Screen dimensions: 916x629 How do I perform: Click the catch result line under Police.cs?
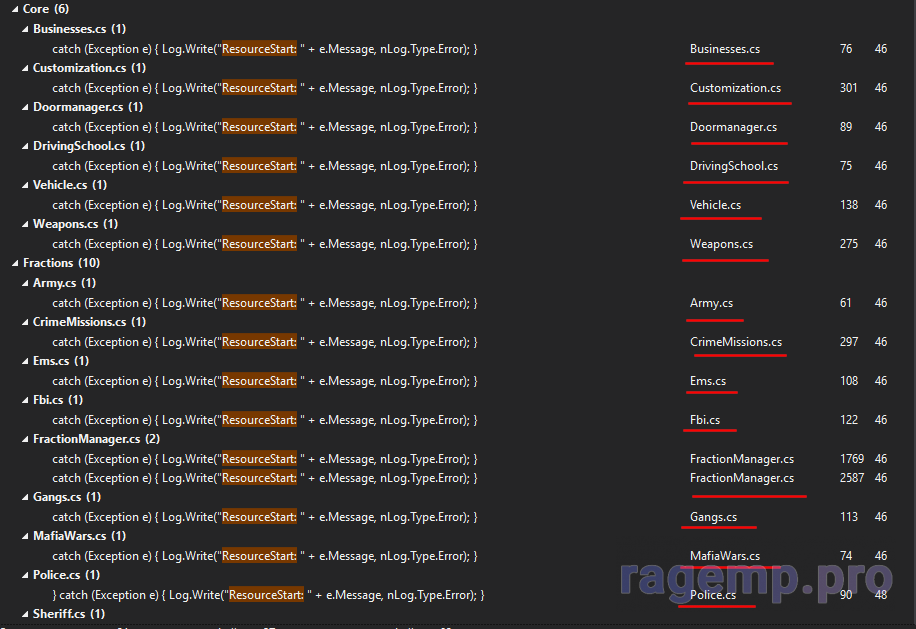(270, 595)
